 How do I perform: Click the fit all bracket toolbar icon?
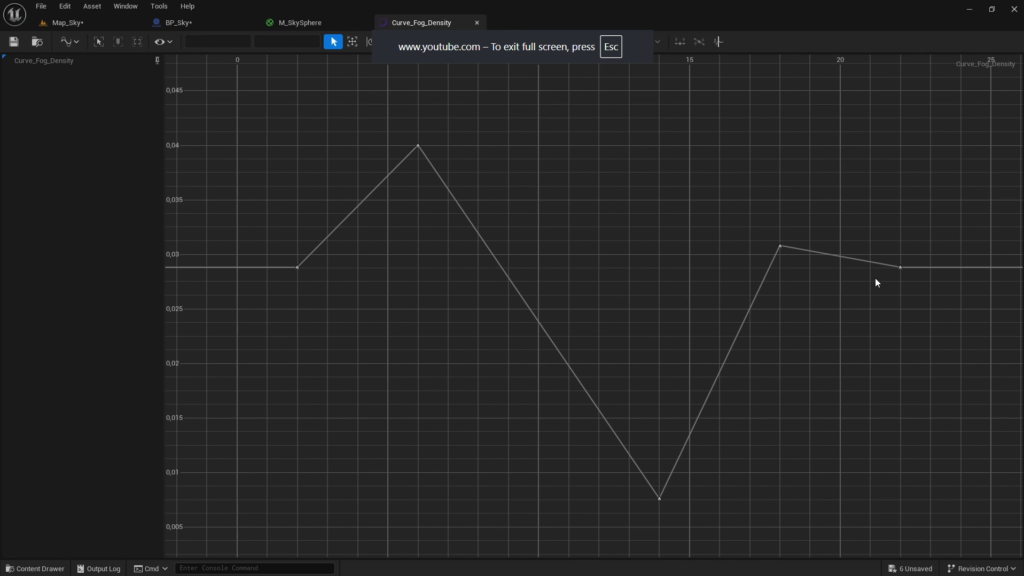(x=137, y=42)
